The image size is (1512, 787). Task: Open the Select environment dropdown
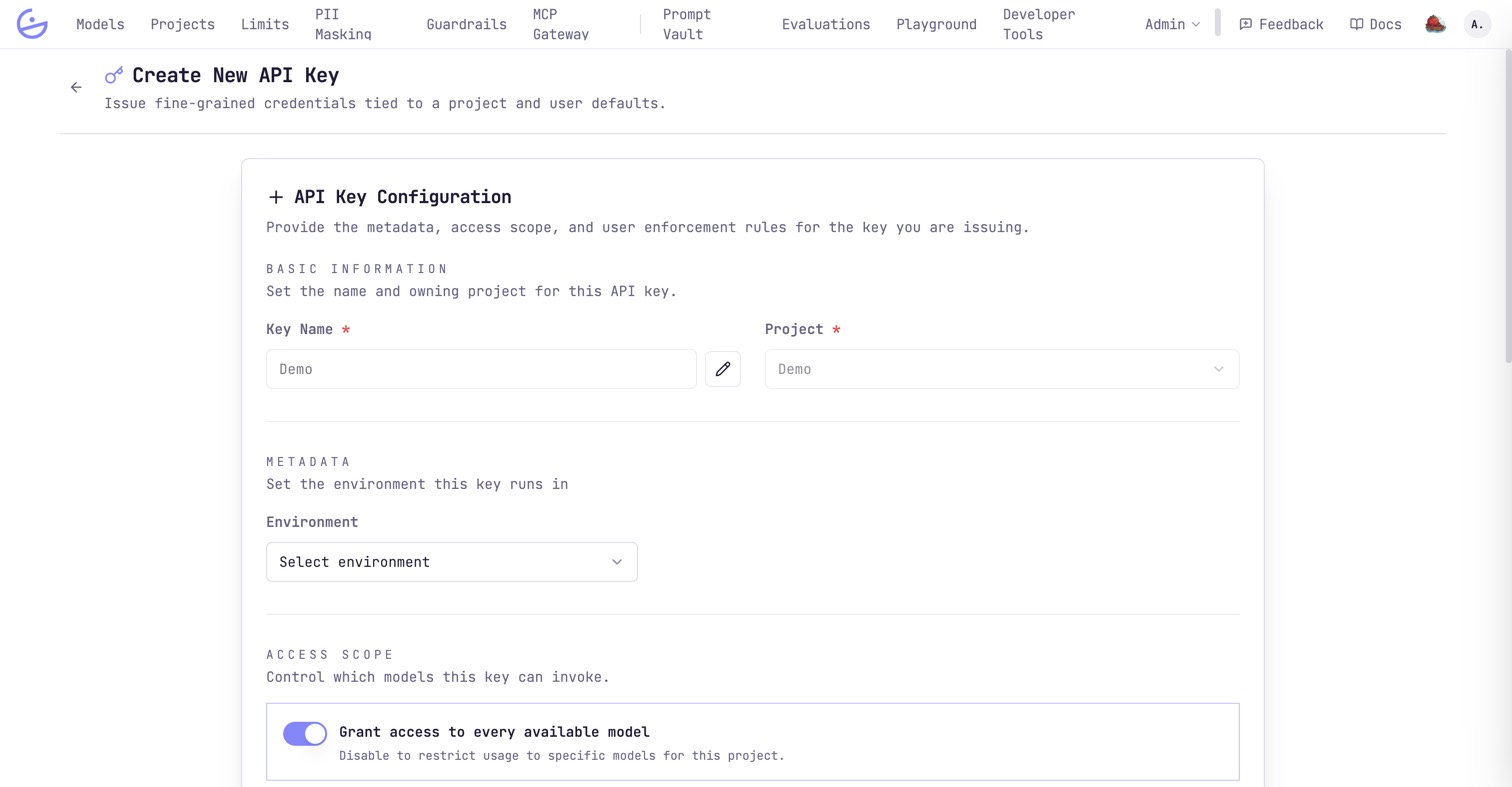tap(452, 562)
